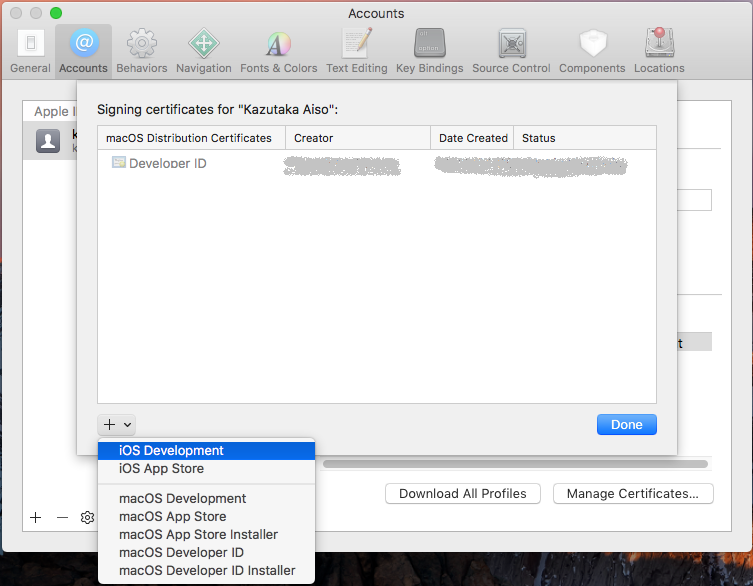Open Fonts & Colors preferences
753x586 pixels.
pos(279,51)
